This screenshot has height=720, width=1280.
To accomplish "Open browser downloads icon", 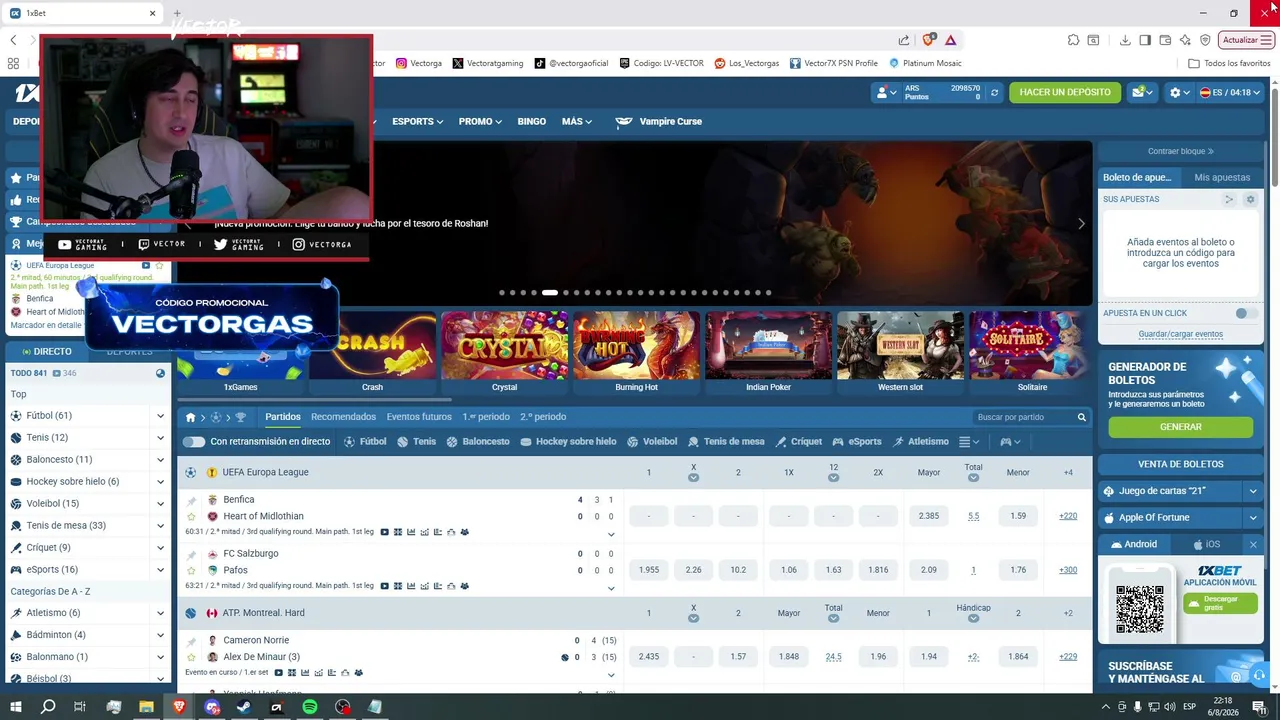I will [1125, 40].
